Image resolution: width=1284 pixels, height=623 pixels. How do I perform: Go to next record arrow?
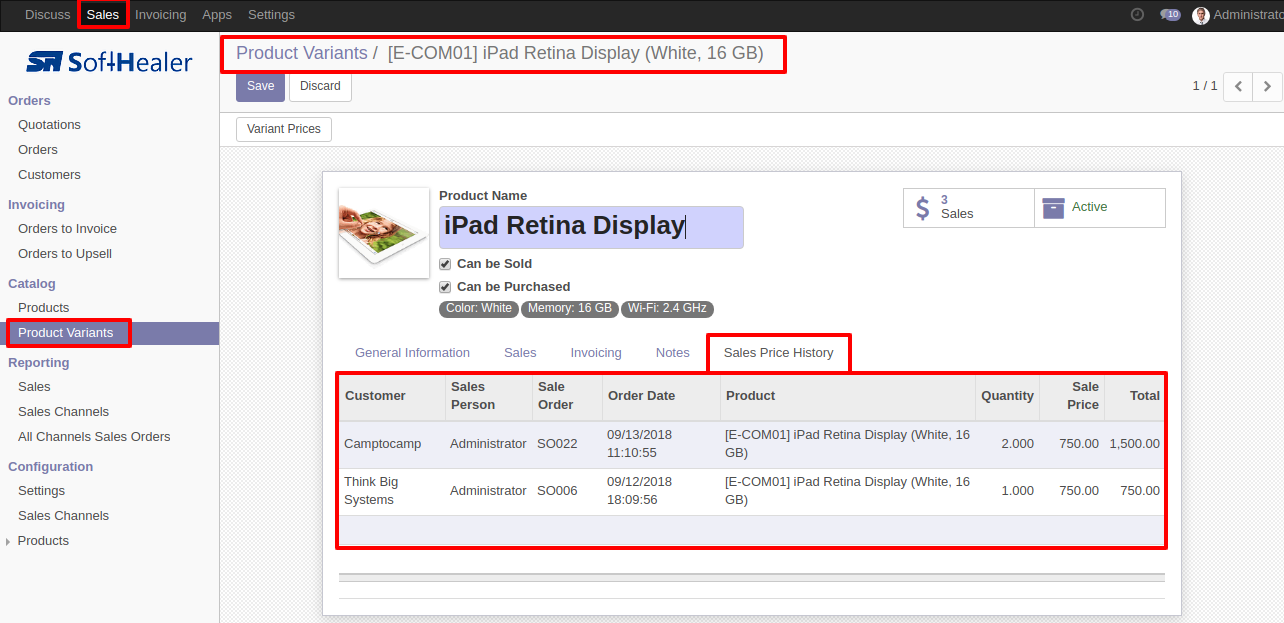coord(1267,87)
